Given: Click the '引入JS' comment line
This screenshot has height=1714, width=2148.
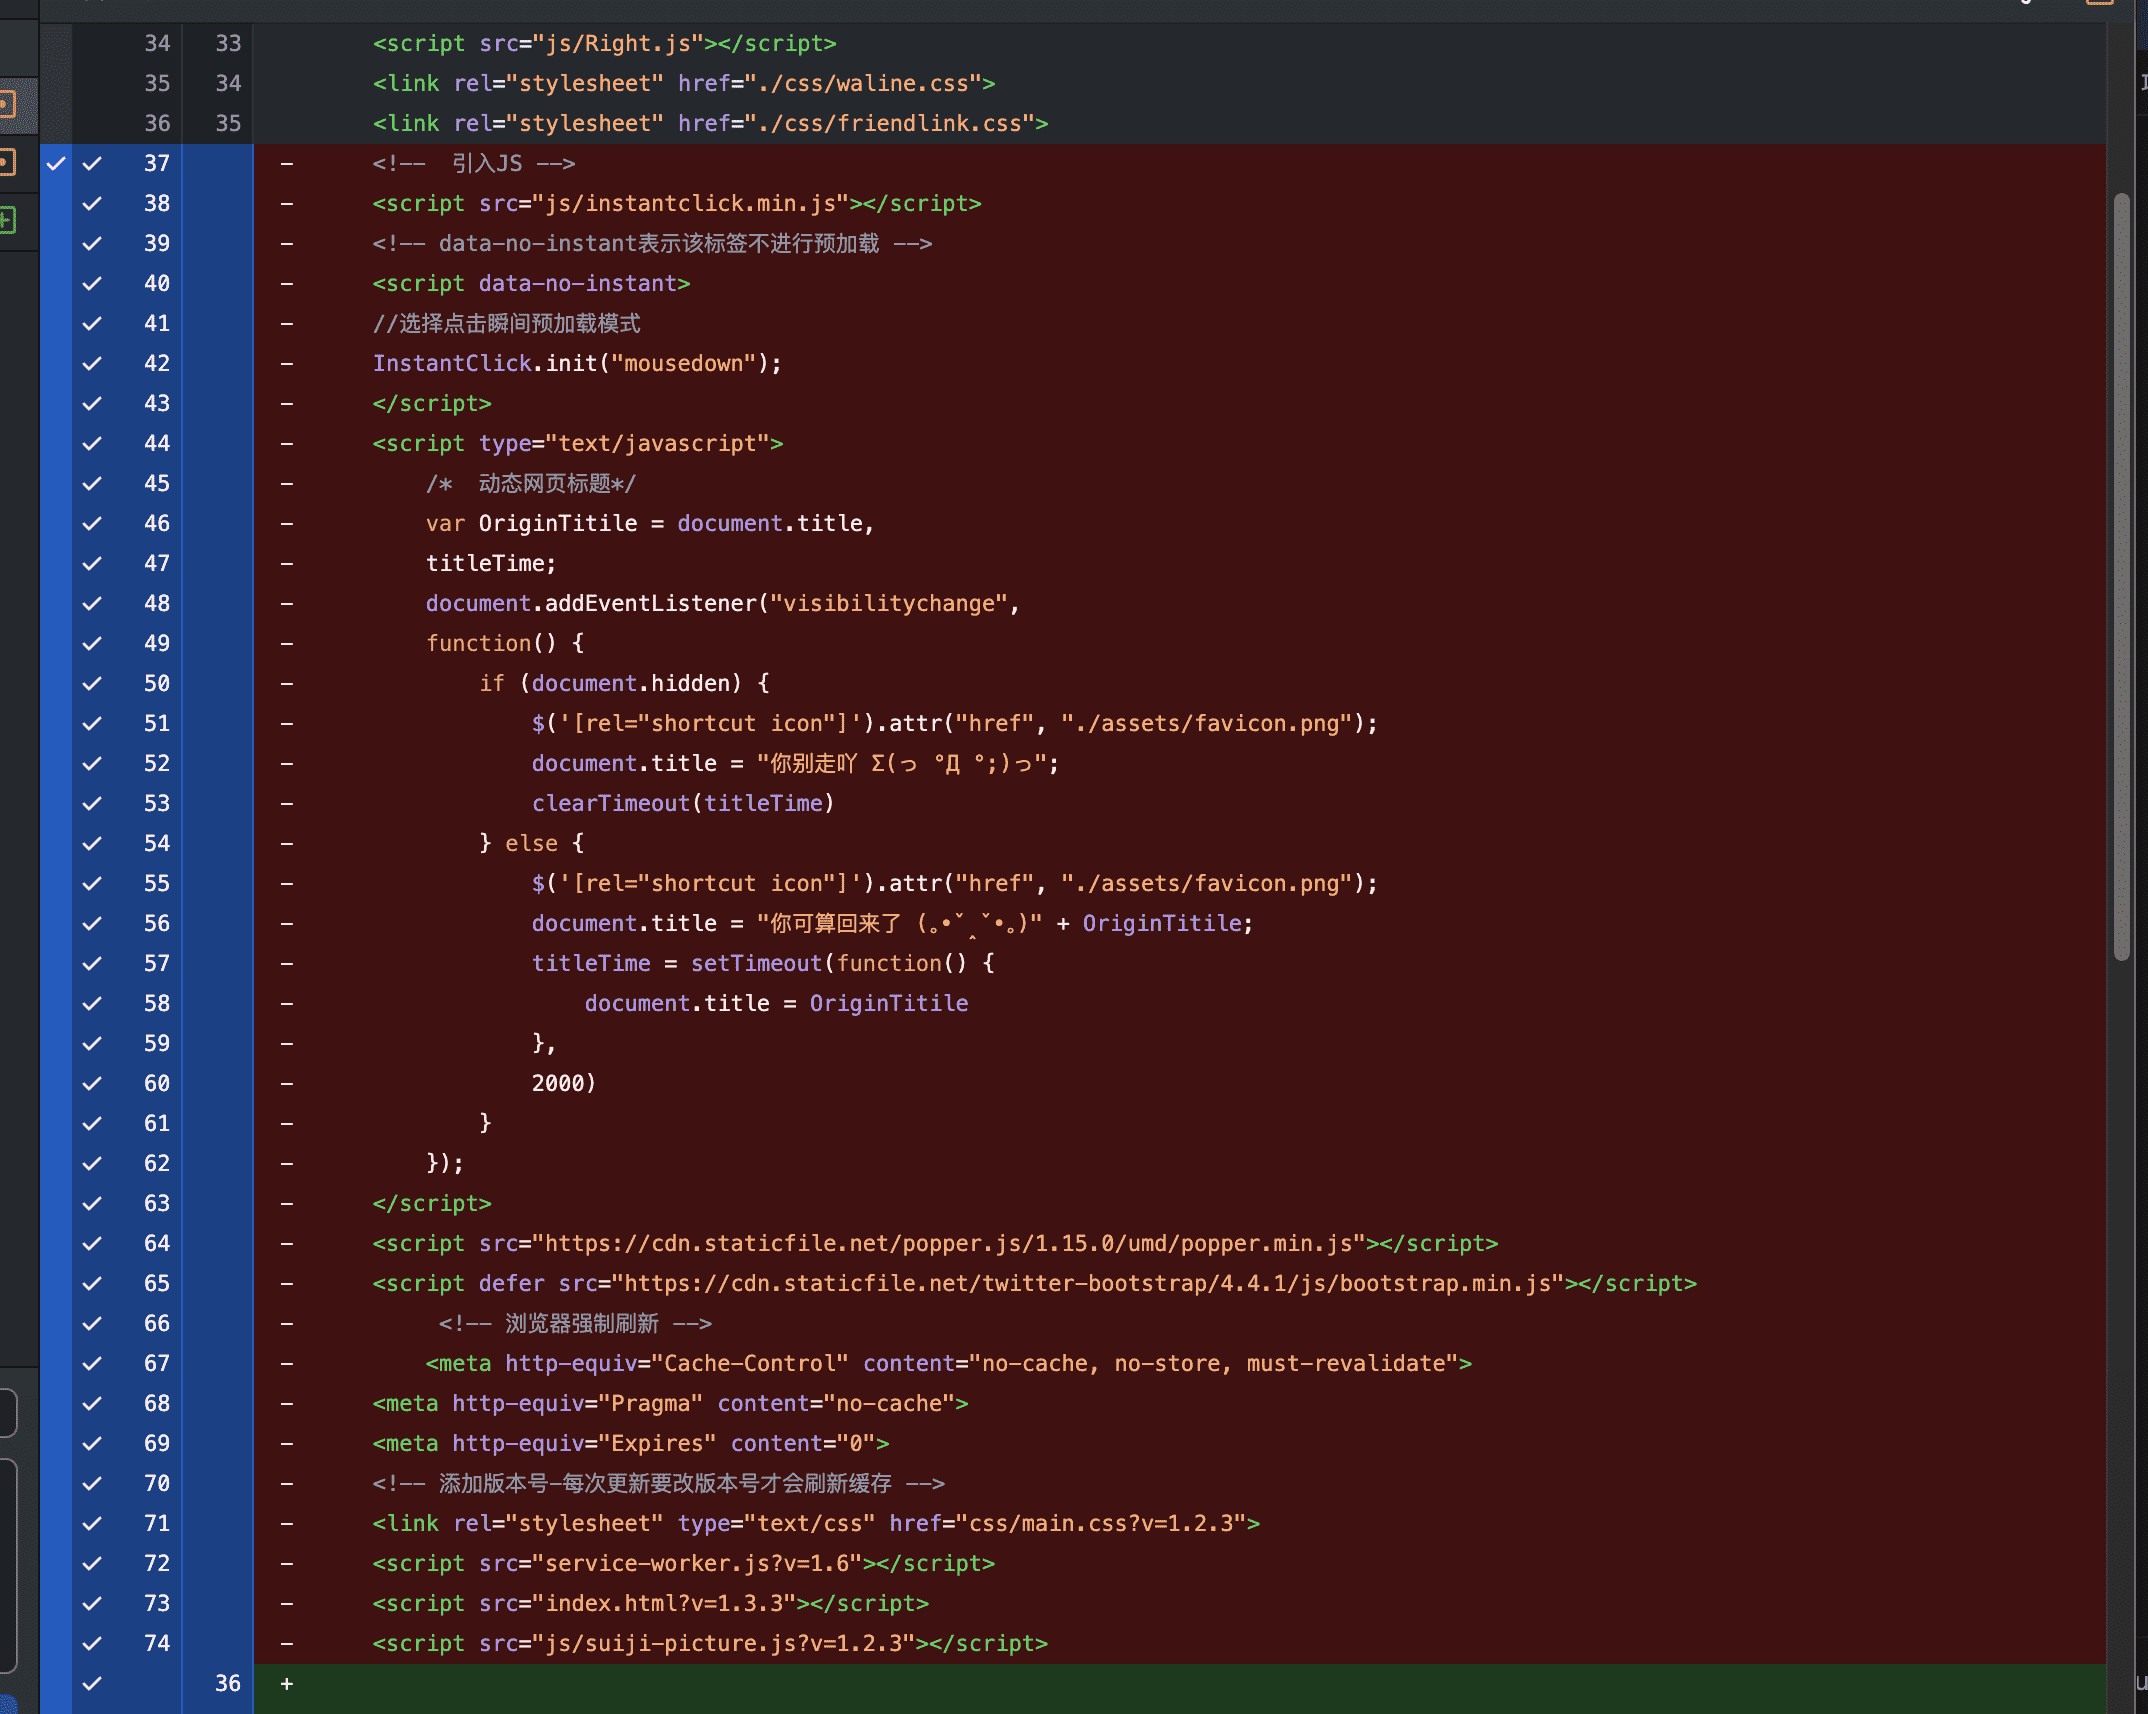Looking at the screenshot, I should (473, 163).
